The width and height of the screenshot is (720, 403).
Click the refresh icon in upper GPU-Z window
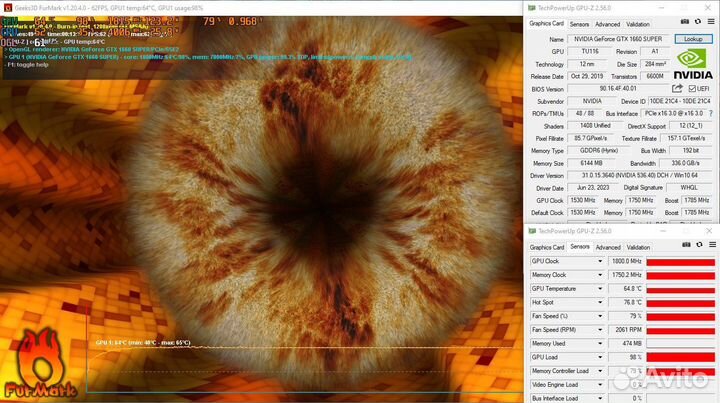point(698,22)
